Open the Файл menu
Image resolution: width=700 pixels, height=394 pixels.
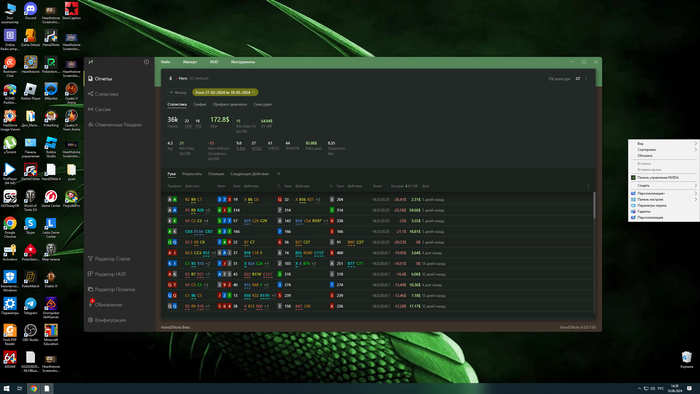pos(166,62)
